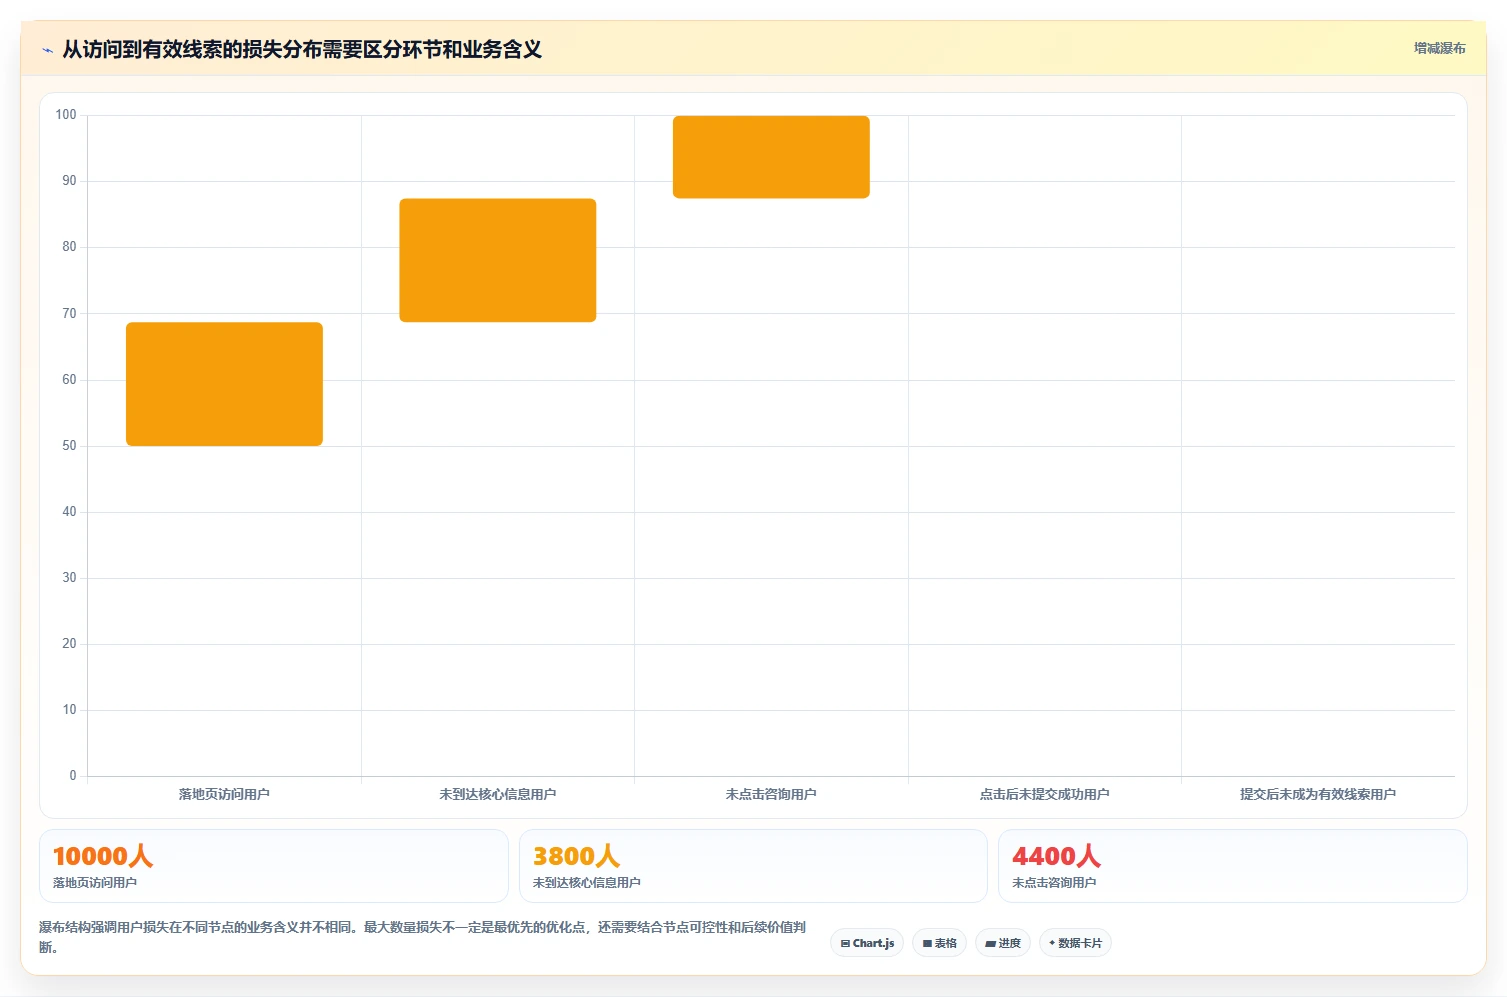Image resolution: width=1507 pixels, height=997 pixels.
Task: Click x-axis label 未到达核心信息用户
Action: (x=498, y=794)
